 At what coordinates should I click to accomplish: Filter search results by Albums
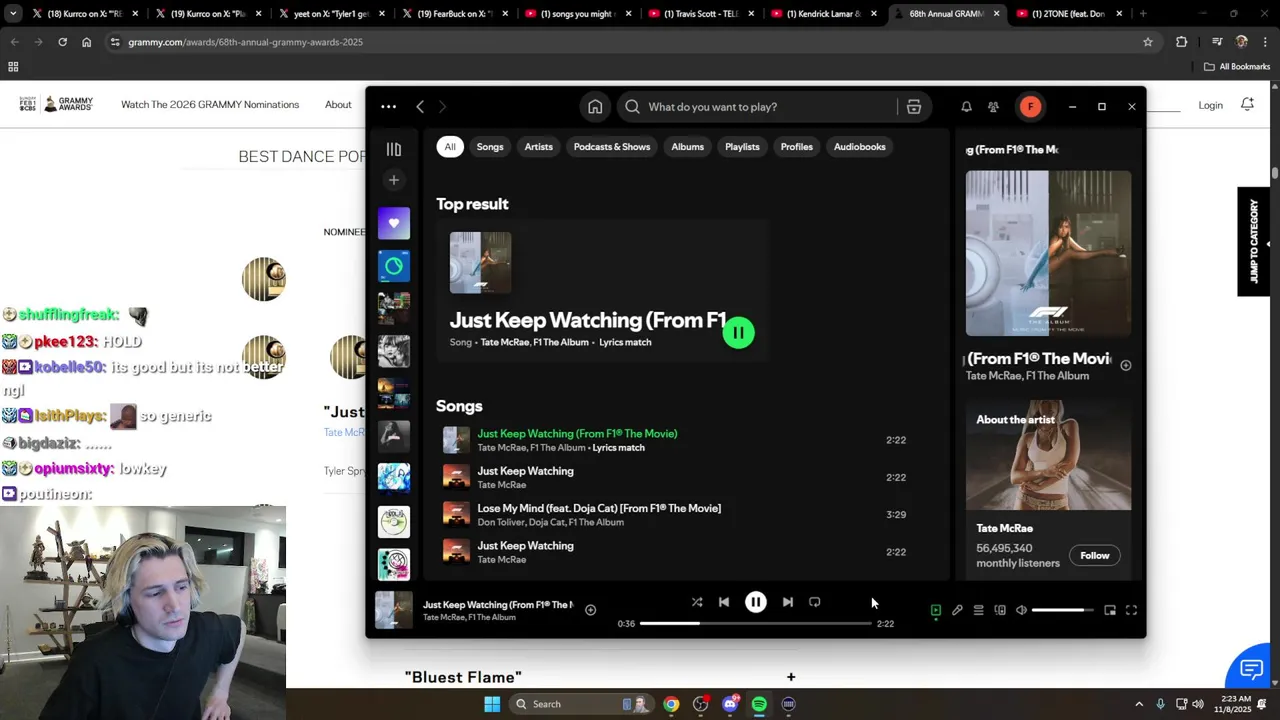tap(688, 147)
